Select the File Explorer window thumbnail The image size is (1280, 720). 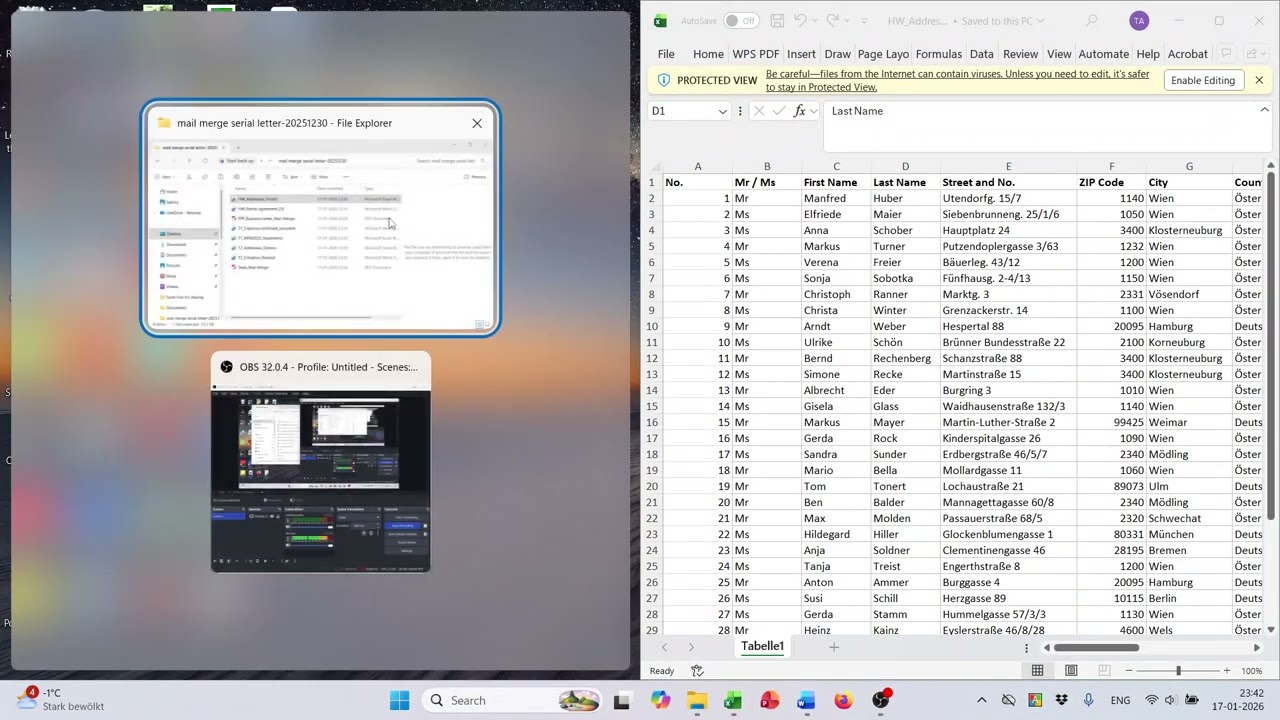pyautogui.click(x=320, y=218)
